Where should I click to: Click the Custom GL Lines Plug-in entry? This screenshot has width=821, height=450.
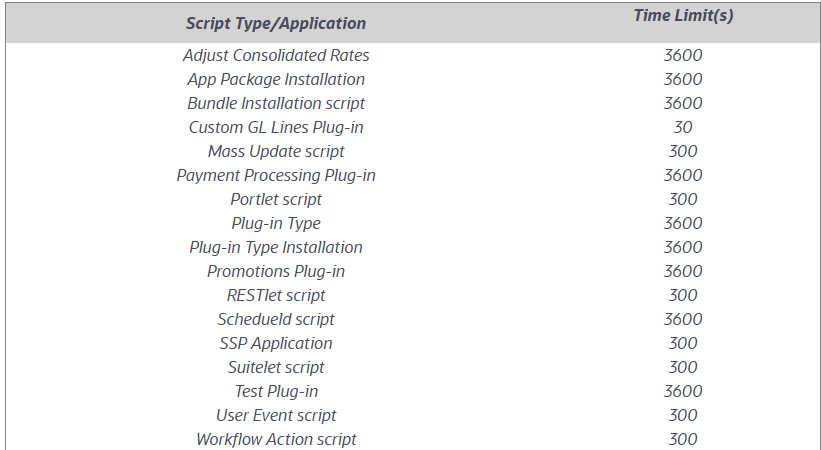click(276, 128)
